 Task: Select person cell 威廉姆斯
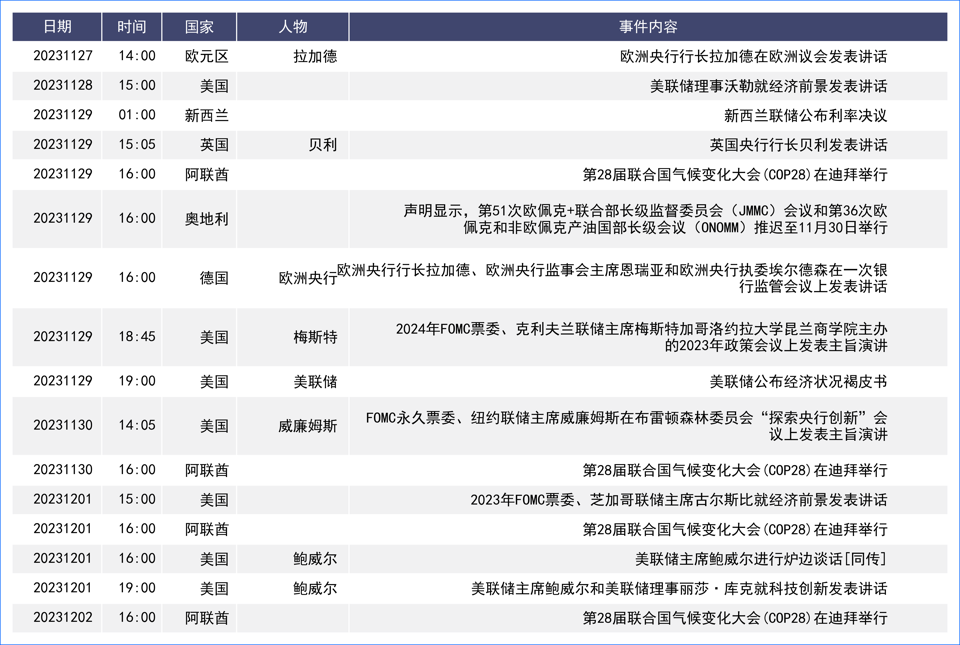point(308,425)
